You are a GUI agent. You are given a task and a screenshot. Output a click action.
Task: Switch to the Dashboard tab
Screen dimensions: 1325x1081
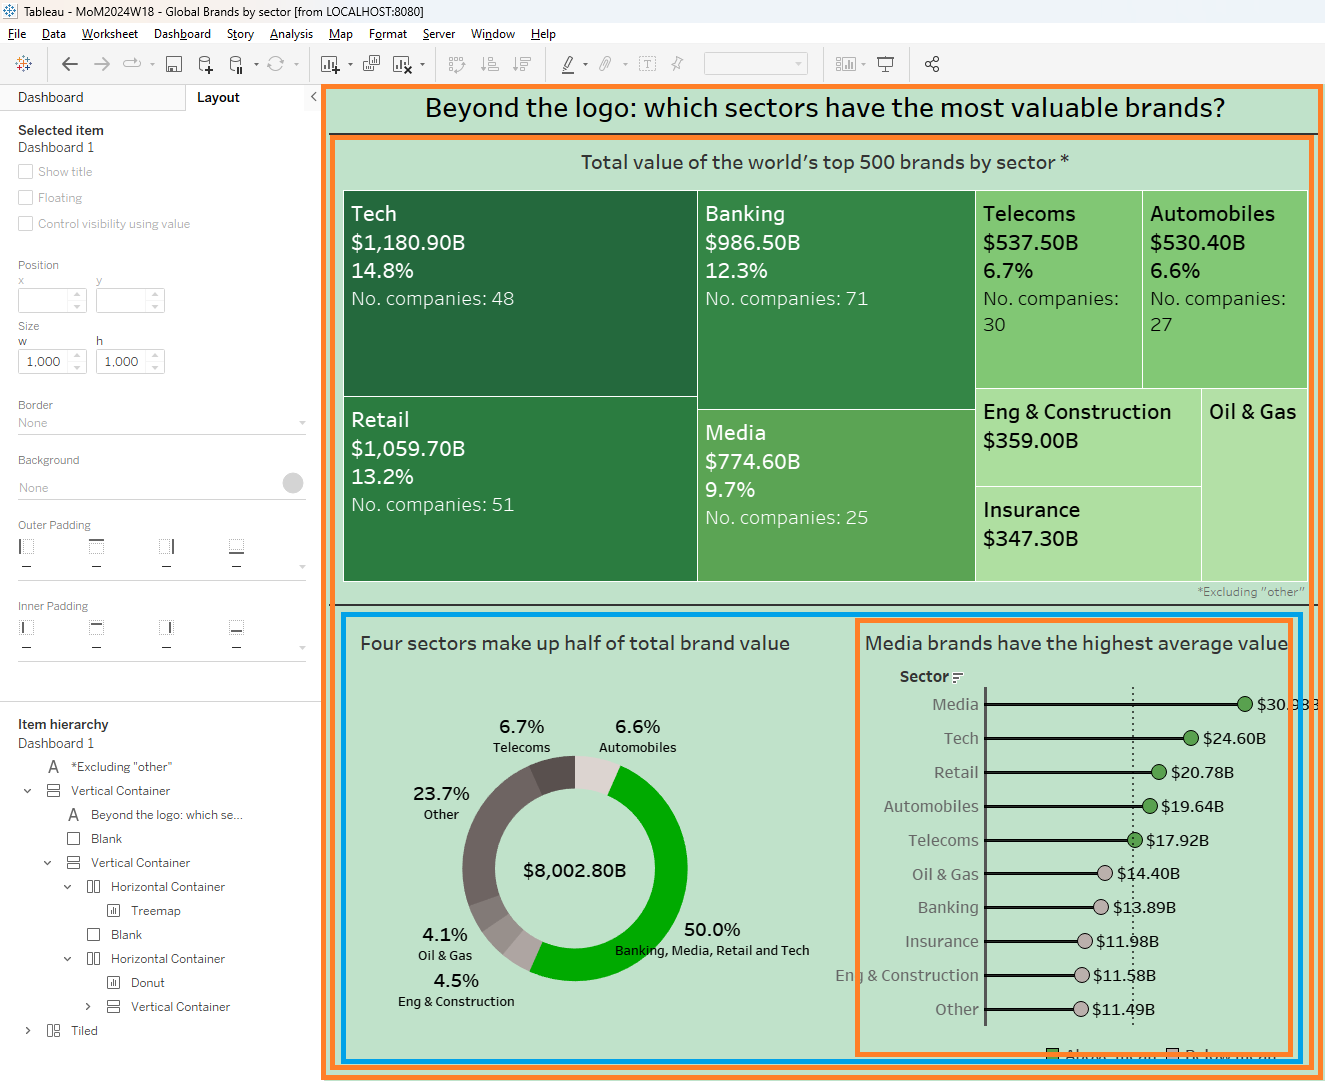point(51,97)
